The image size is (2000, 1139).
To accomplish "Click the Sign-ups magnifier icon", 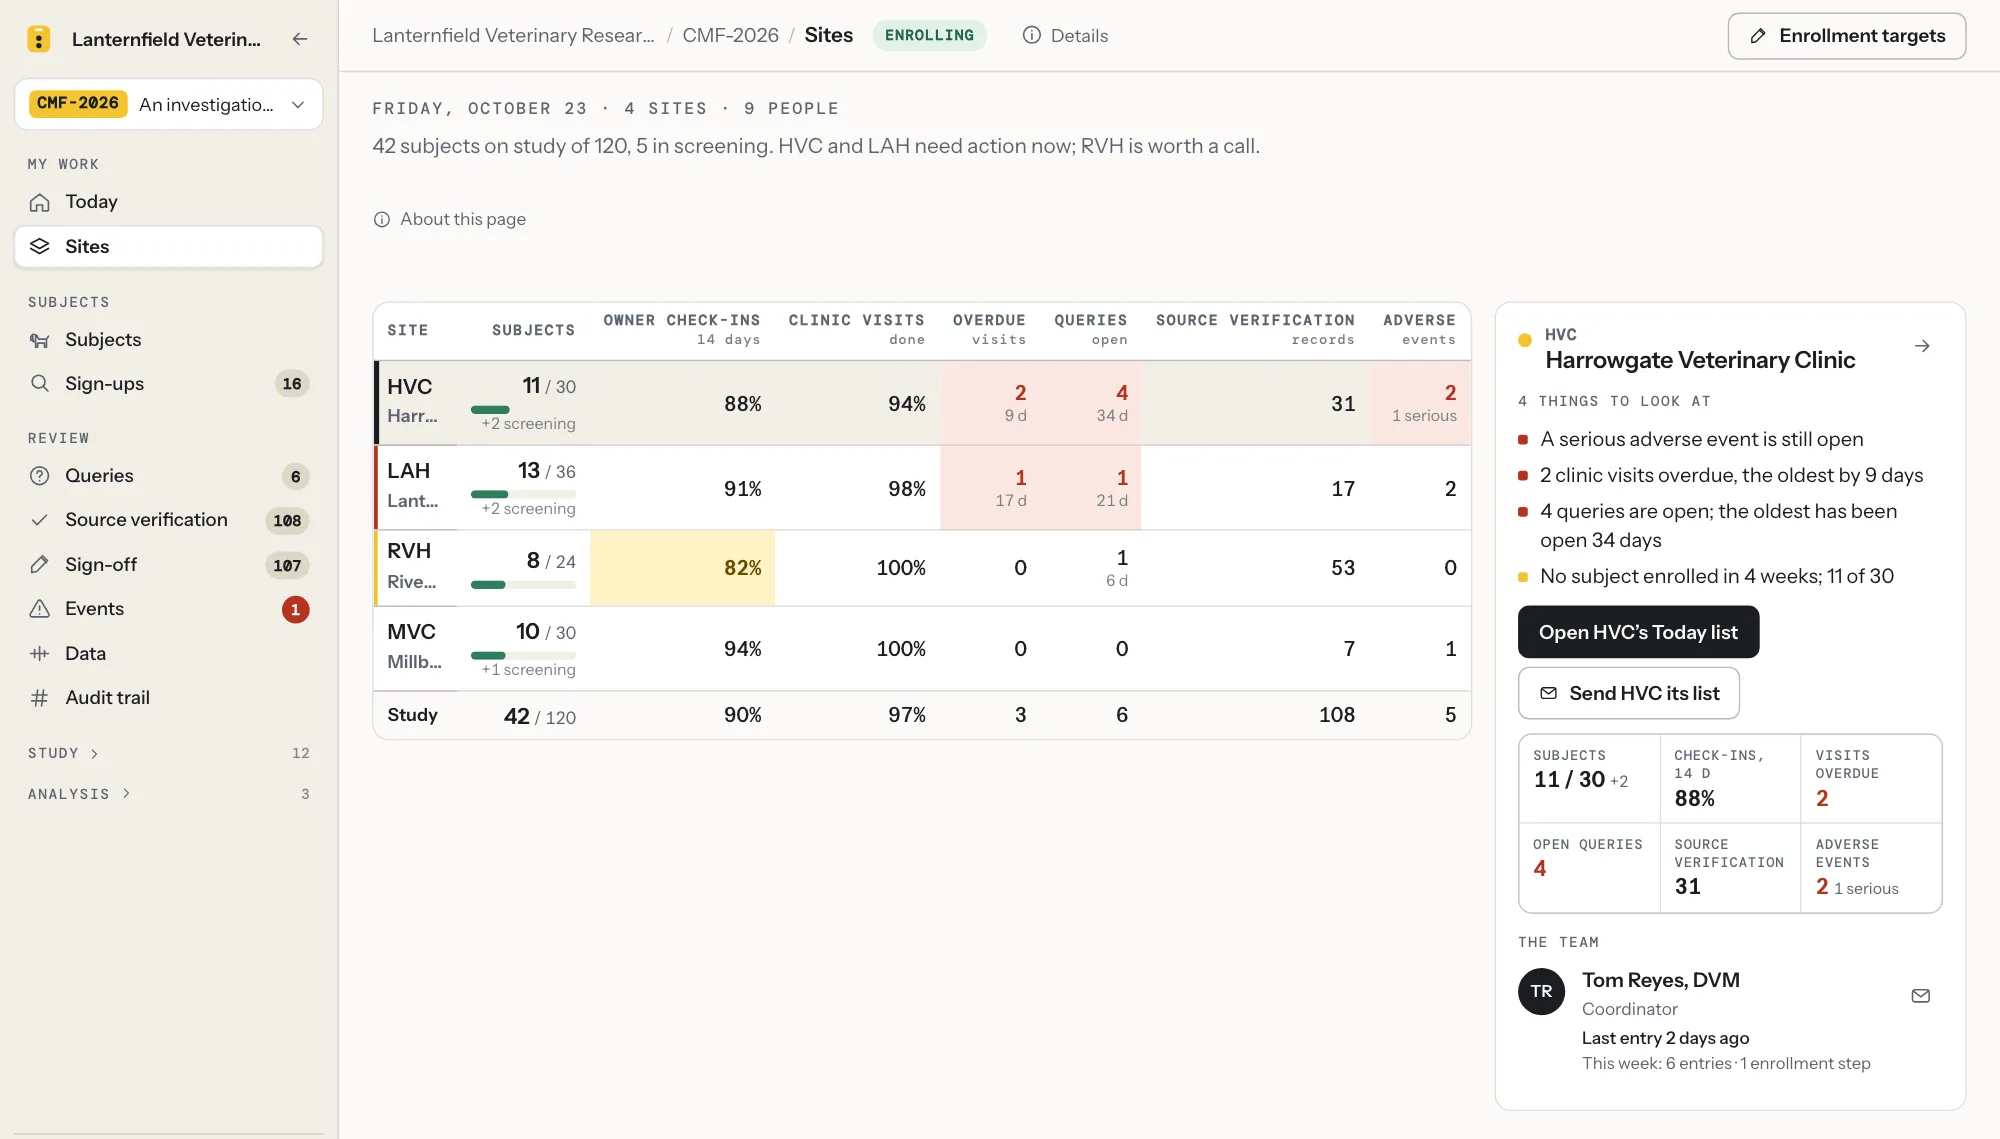I will point(40,384).
